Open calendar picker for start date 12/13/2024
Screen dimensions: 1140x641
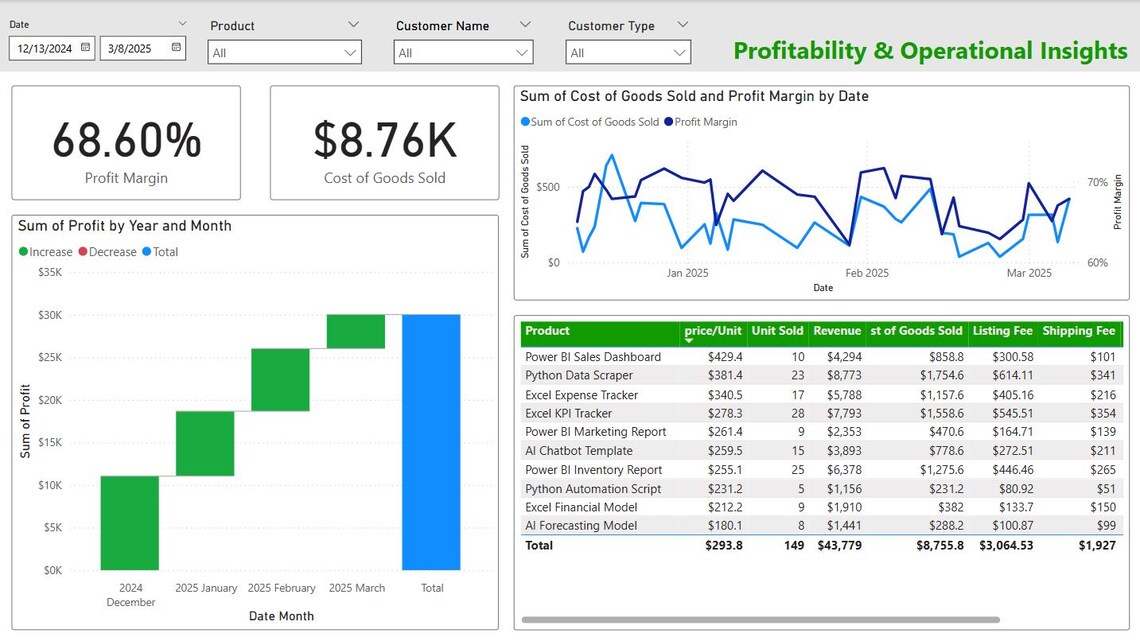pos(85,47)
